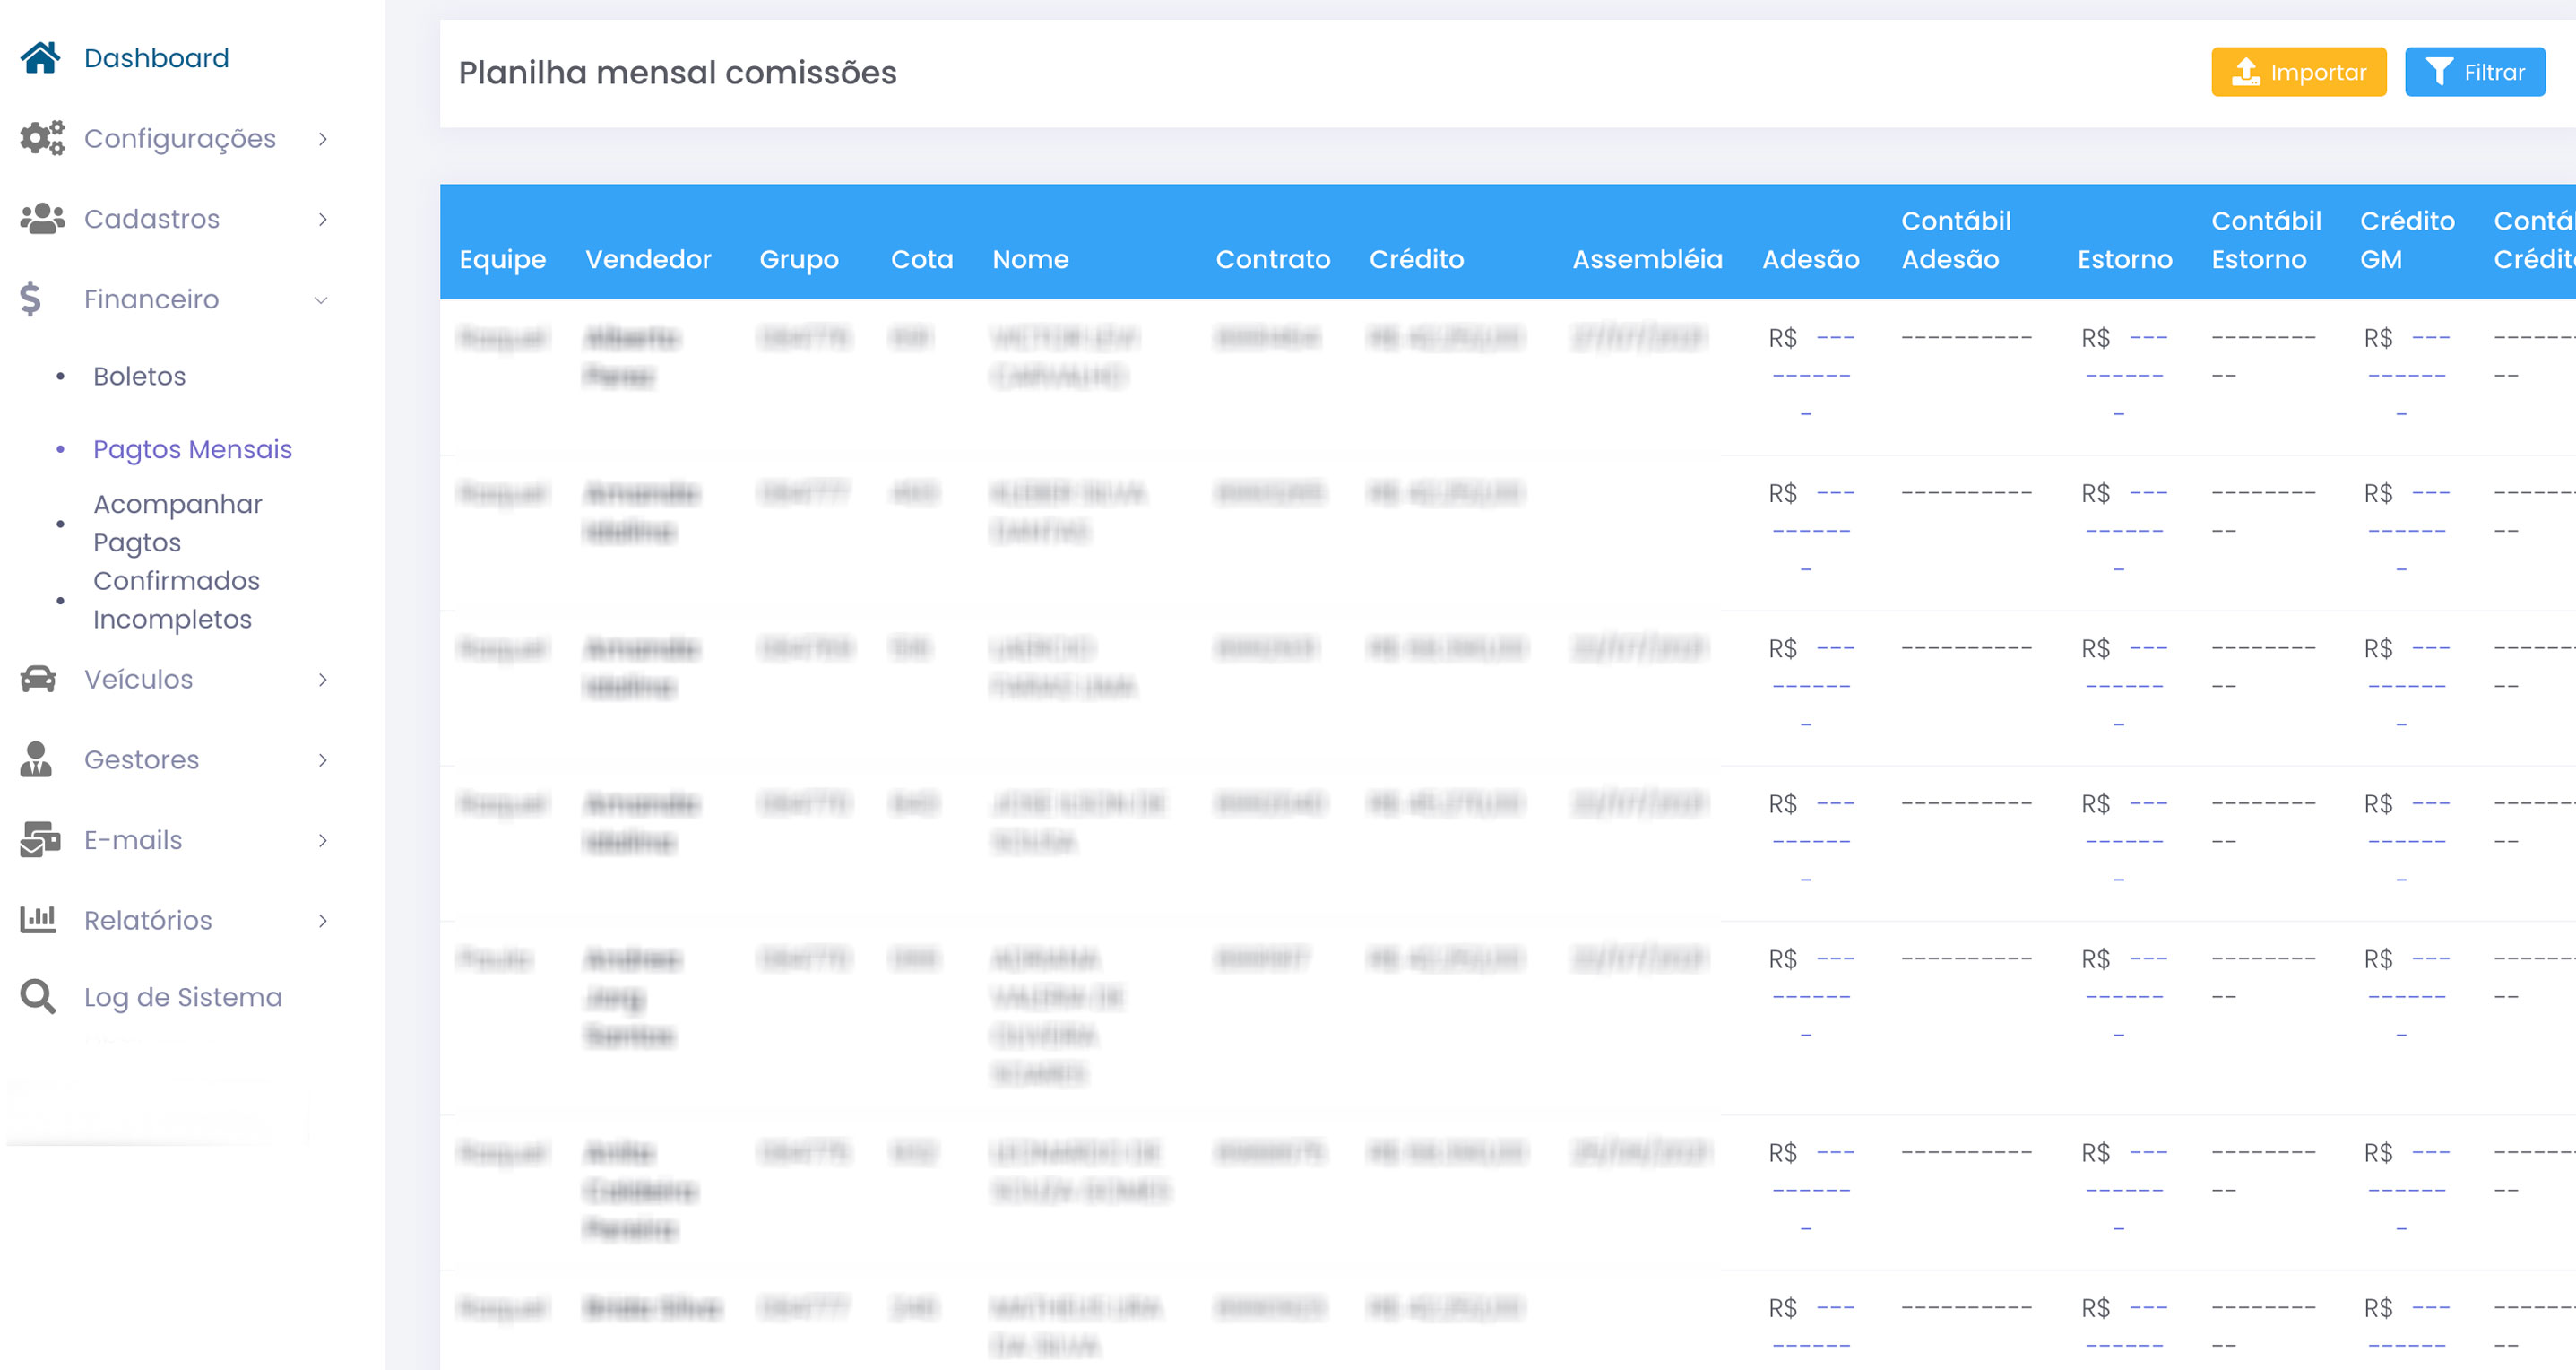The height and width of the screenshot is (1370, 2576).
Task: Click the Cadastros people icon
Action: click(42, 218)
